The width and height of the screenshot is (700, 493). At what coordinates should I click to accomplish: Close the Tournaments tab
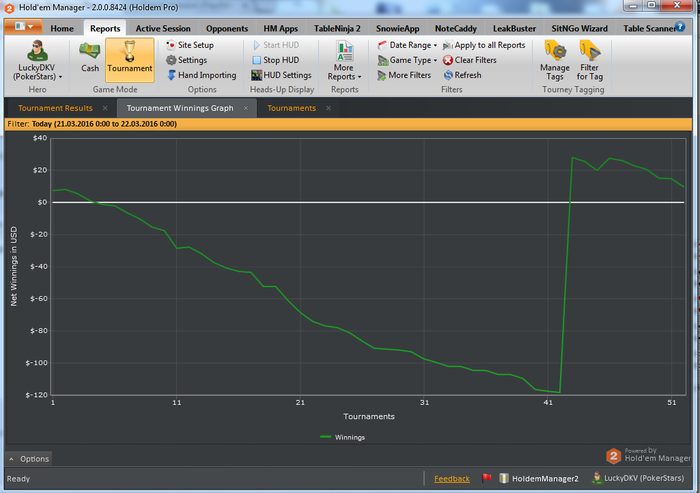[328, 108]
